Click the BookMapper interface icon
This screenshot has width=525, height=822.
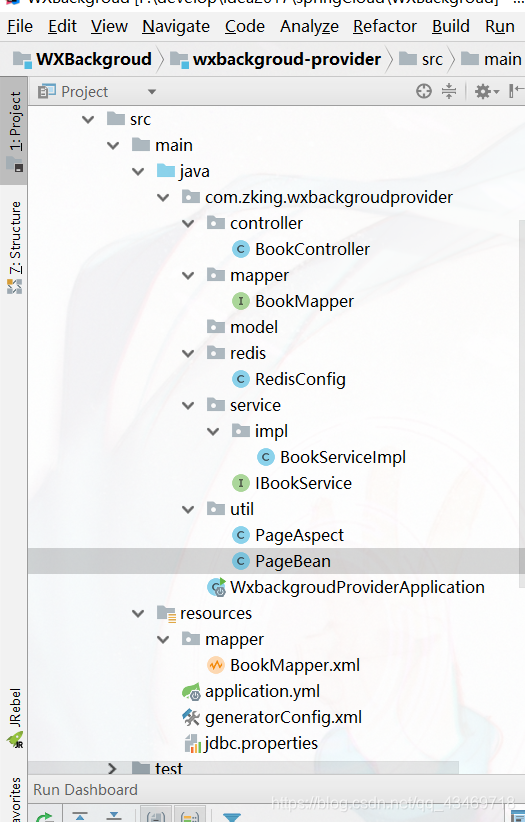(241, 301)
